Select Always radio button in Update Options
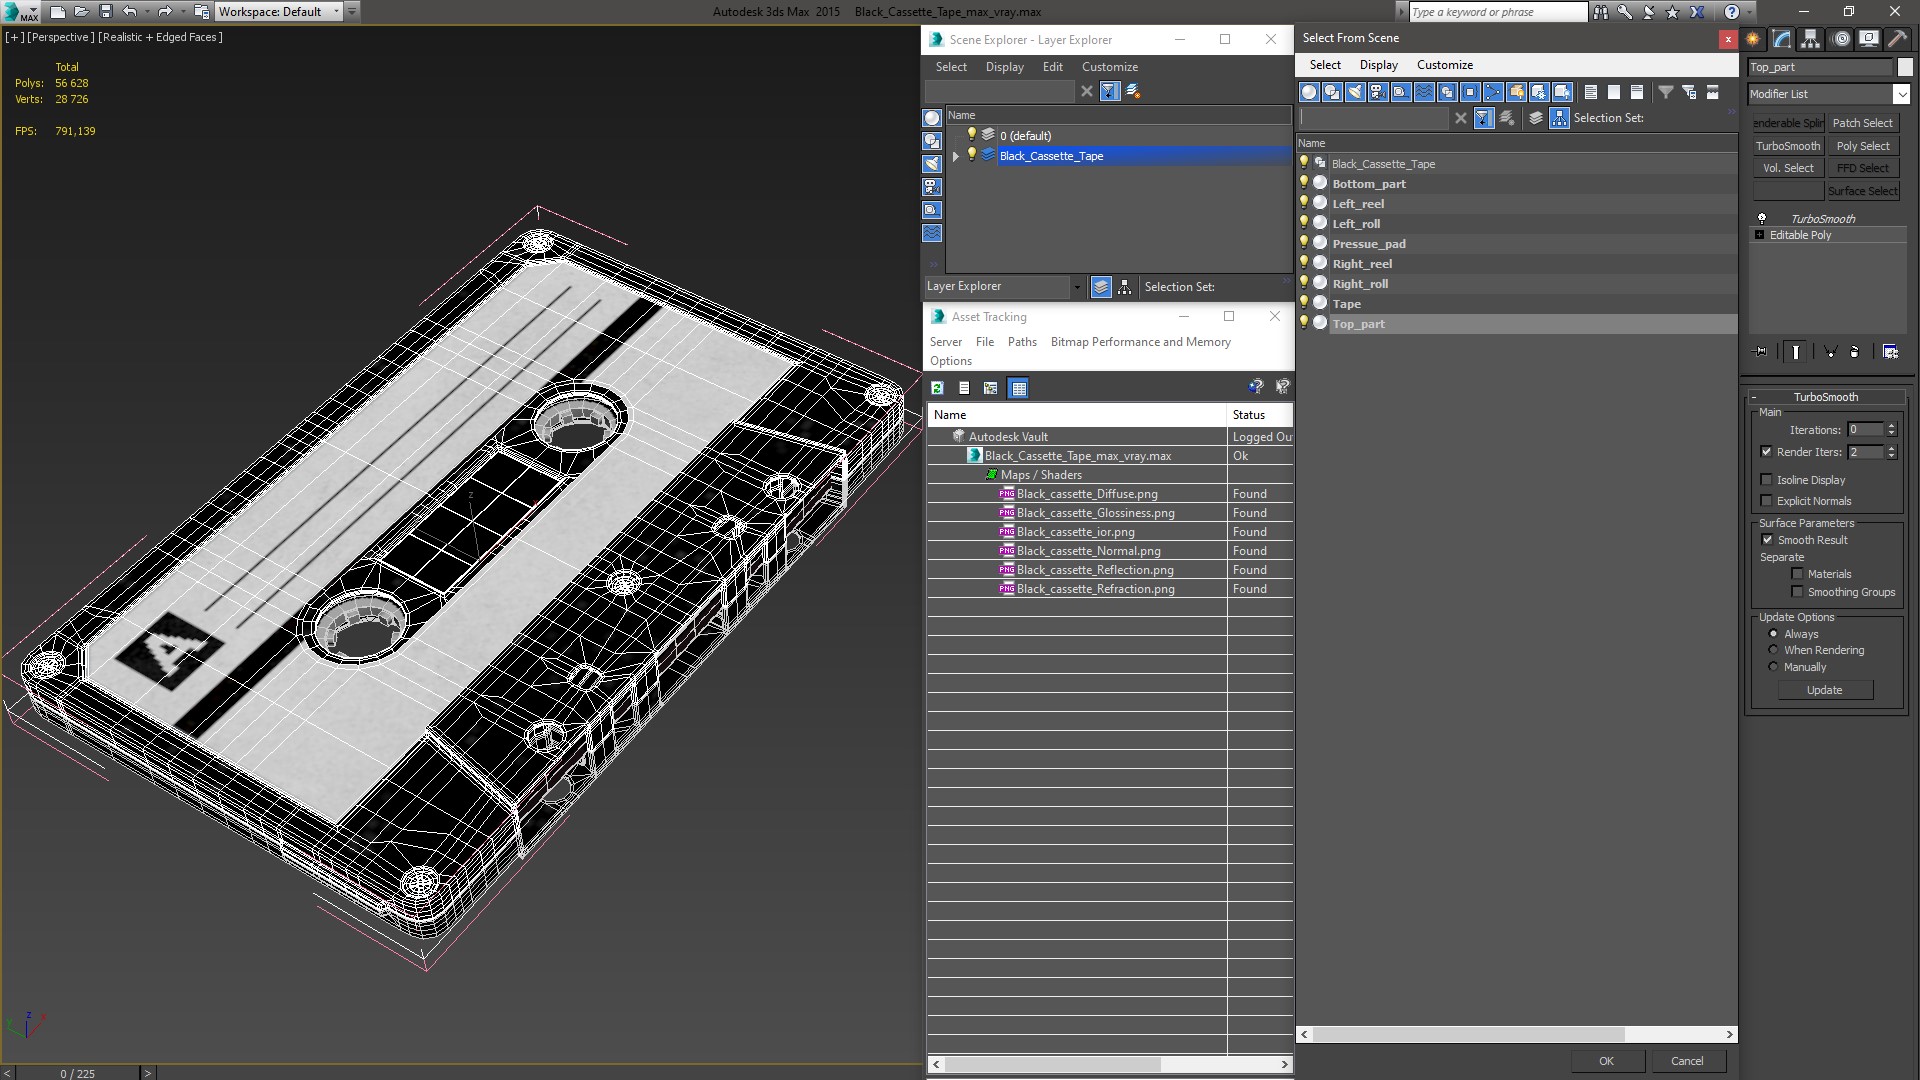Screen dimensions: 1920x1080 1774,633
